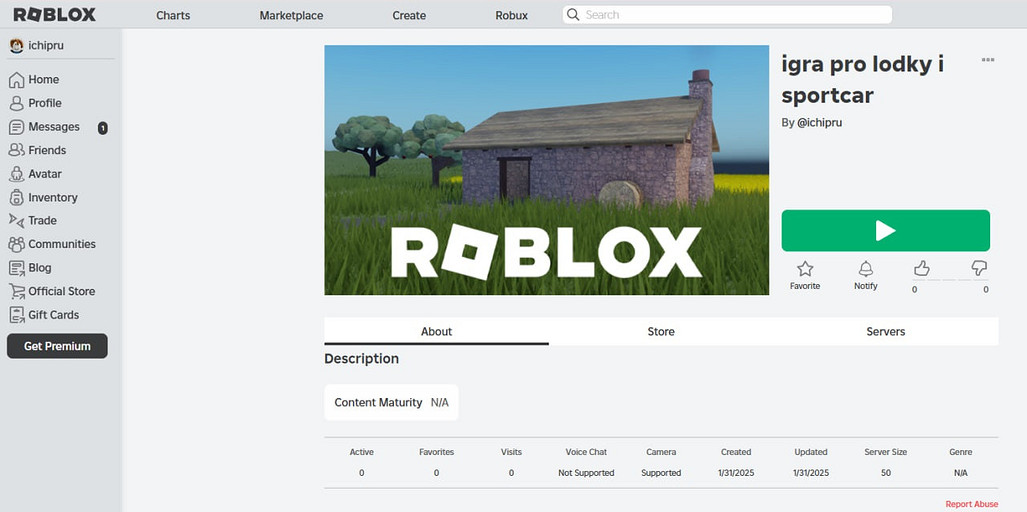1027x512 pixels.
Task: Switch to the Store tab
Action: click(x=661, y=332)
